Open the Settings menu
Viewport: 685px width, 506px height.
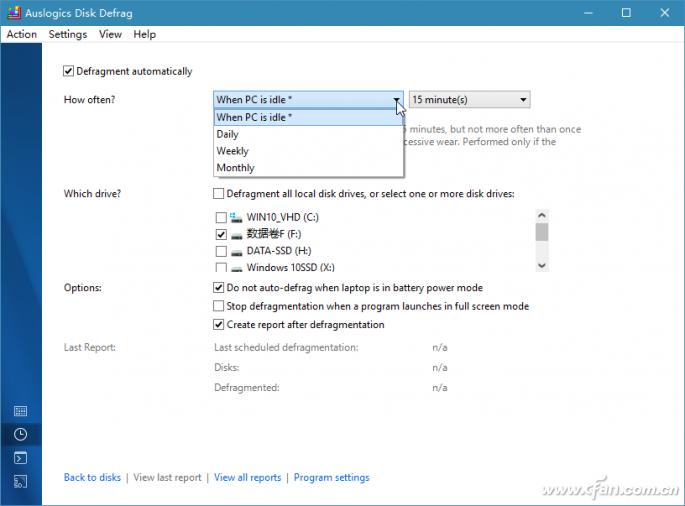68,34
